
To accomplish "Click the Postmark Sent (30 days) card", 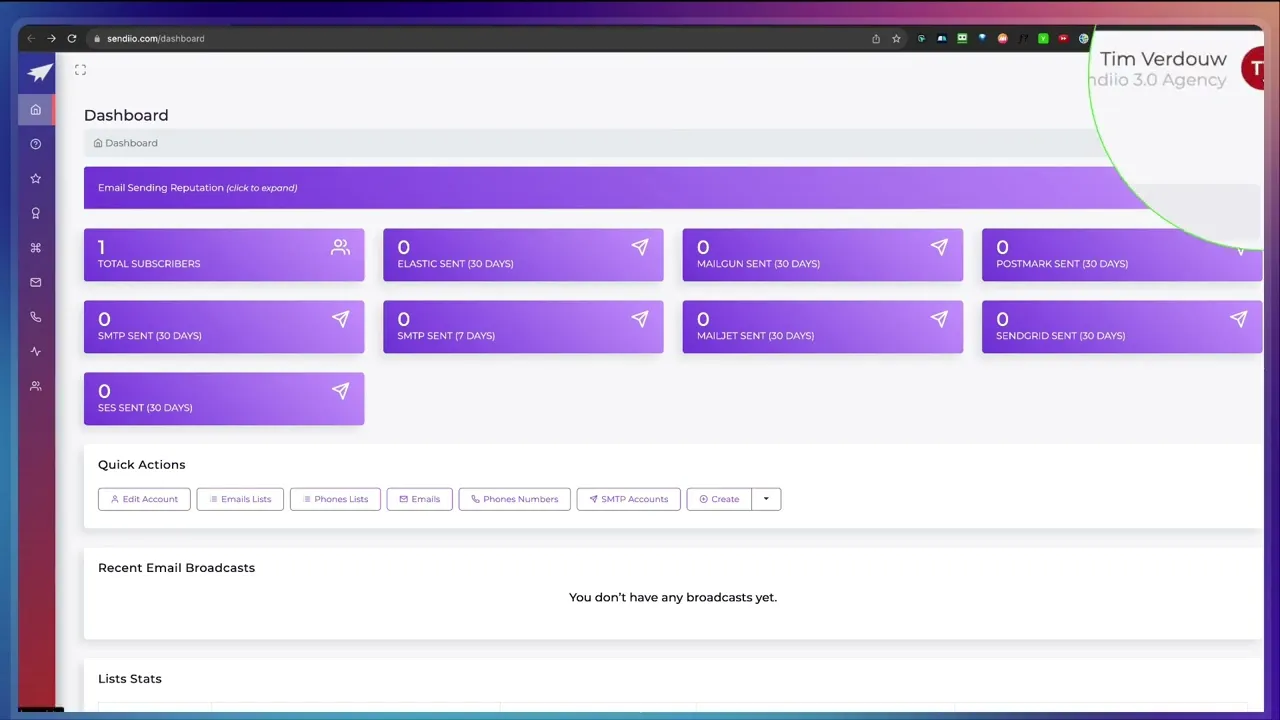I will (1122, 255).
